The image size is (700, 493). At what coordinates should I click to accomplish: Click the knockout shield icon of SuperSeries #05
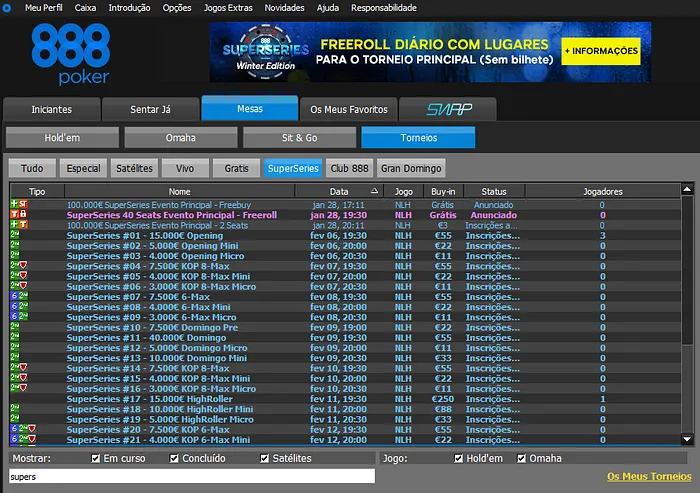(x=23, y=276)
